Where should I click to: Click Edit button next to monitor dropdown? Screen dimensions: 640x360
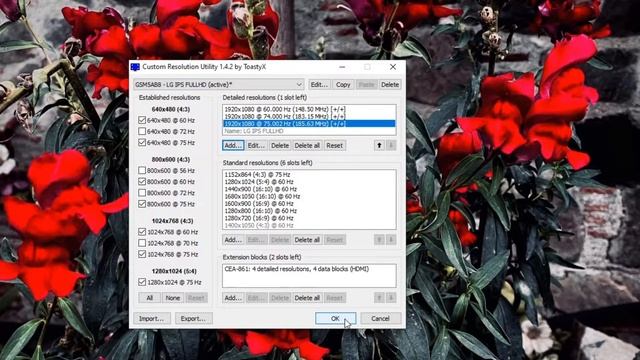pos(319,84)
